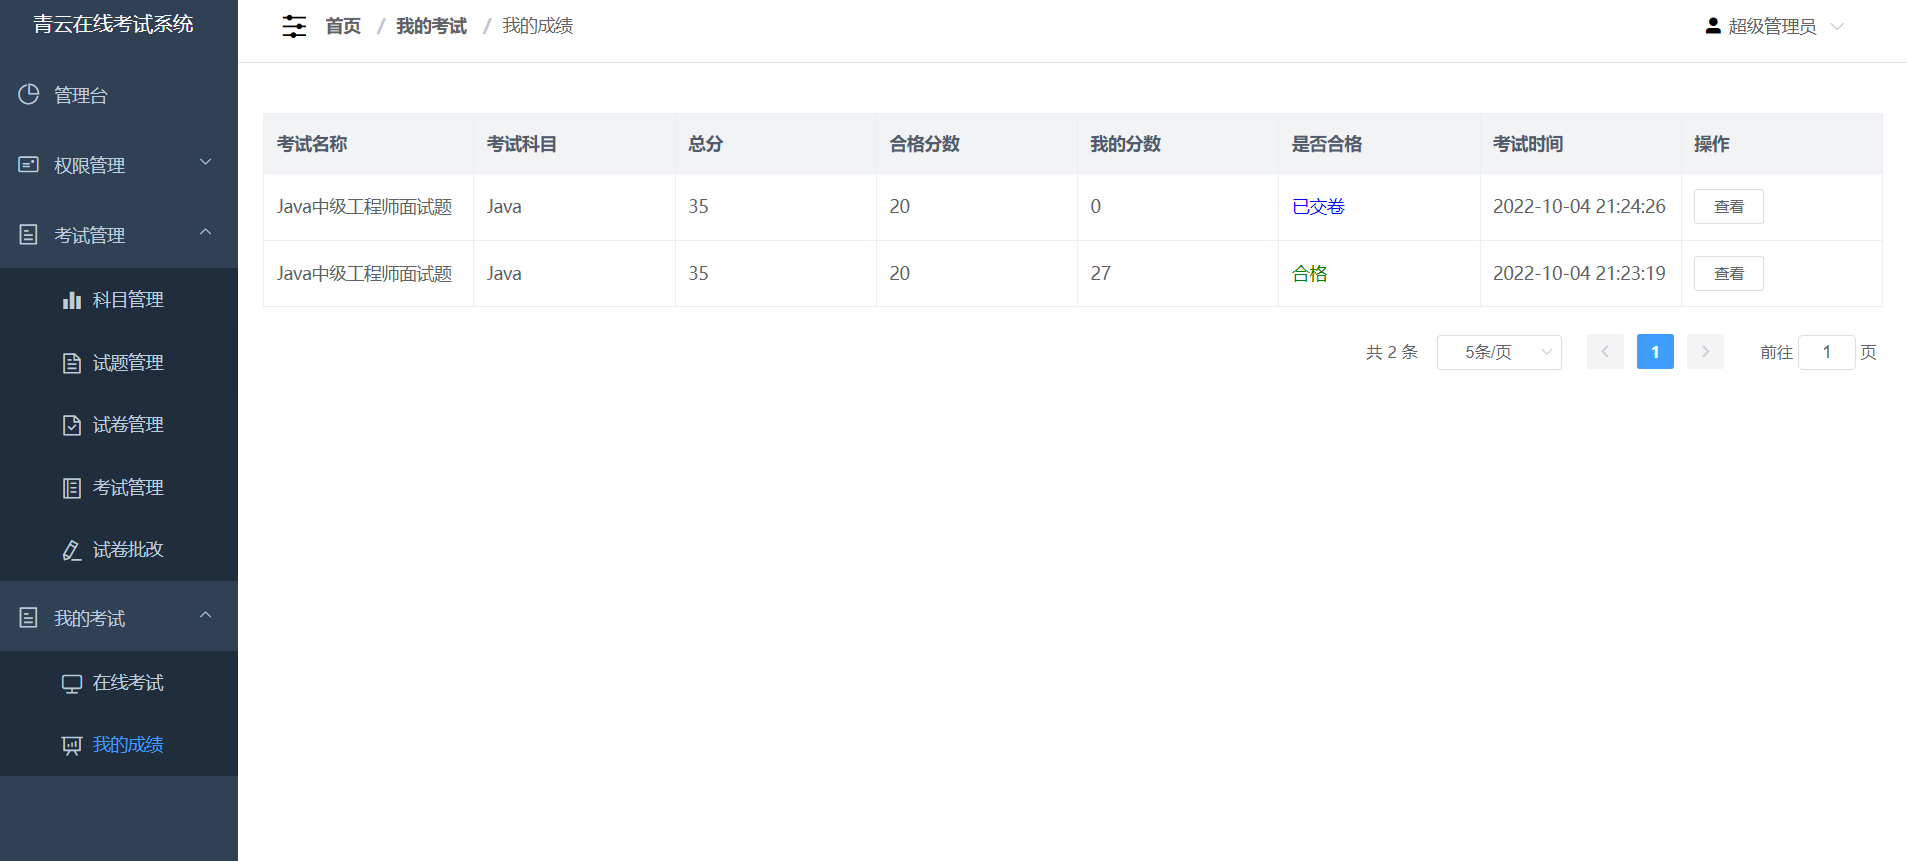
Task: Open the 在线考试 menu item
Action: [x=119, y=683]
